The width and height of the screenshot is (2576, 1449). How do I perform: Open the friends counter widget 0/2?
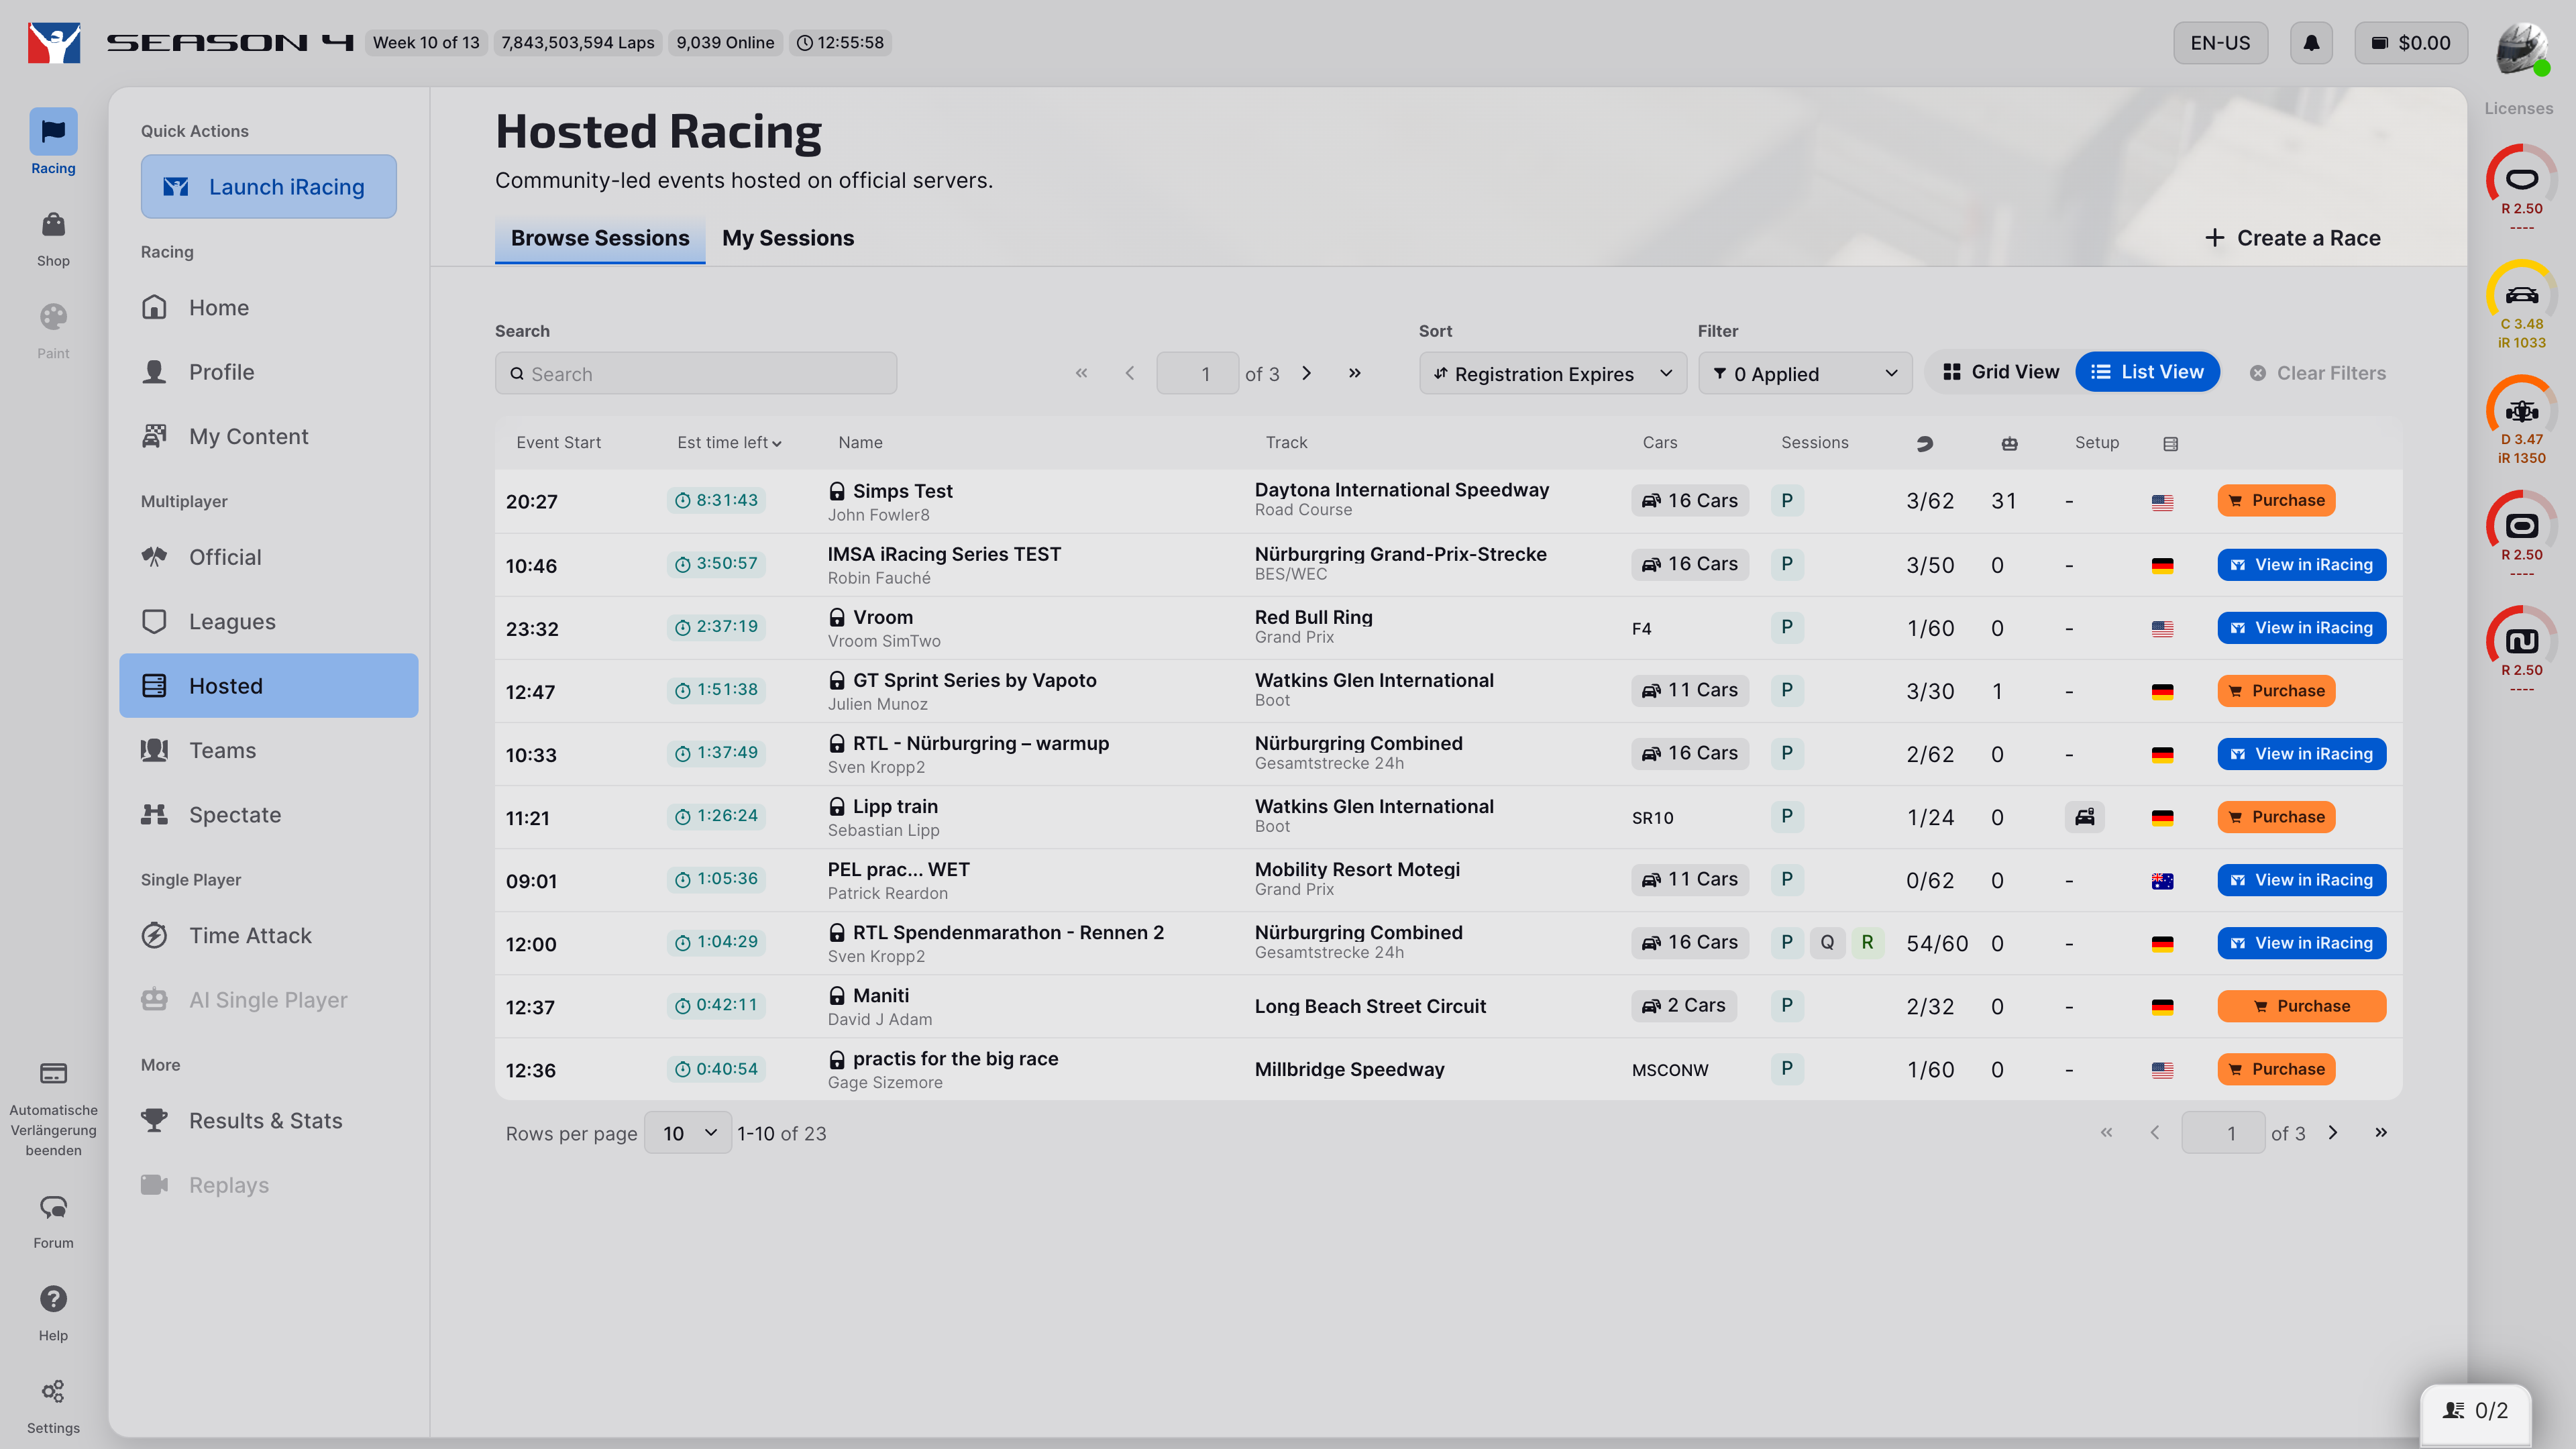click(x=2475, y=1411)
